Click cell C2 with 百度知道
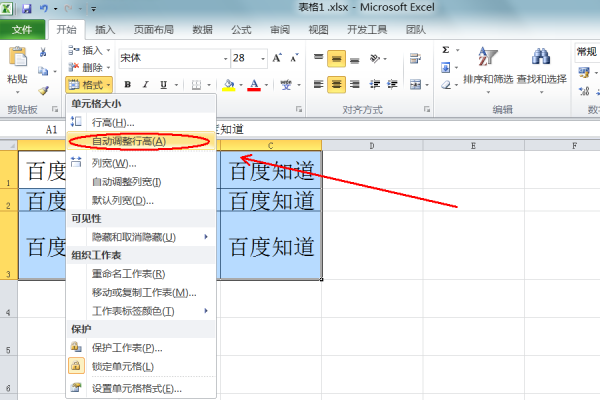The width and height of the screenshot is (600, 400). point(271,200)
